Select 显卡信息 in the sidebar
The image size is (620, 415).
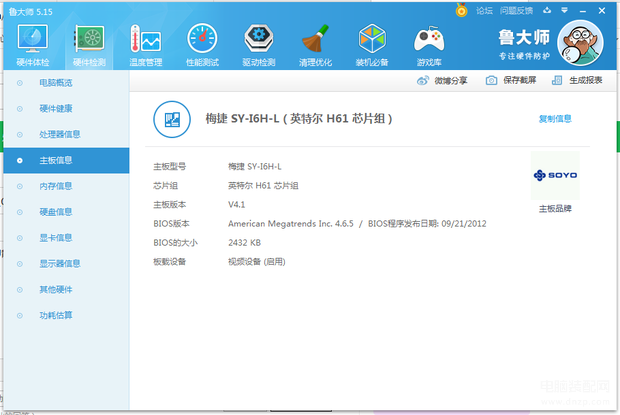(66, 238)
